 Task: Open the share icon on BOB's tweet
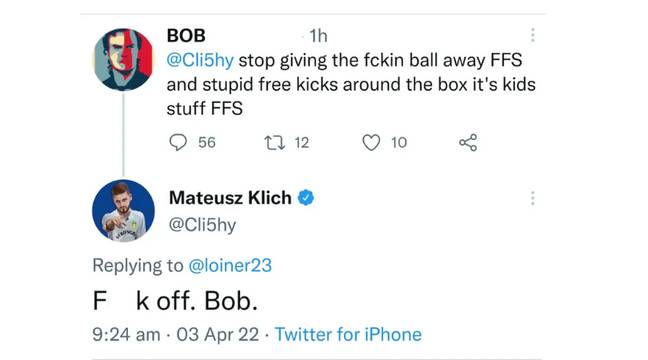[468, 143]
